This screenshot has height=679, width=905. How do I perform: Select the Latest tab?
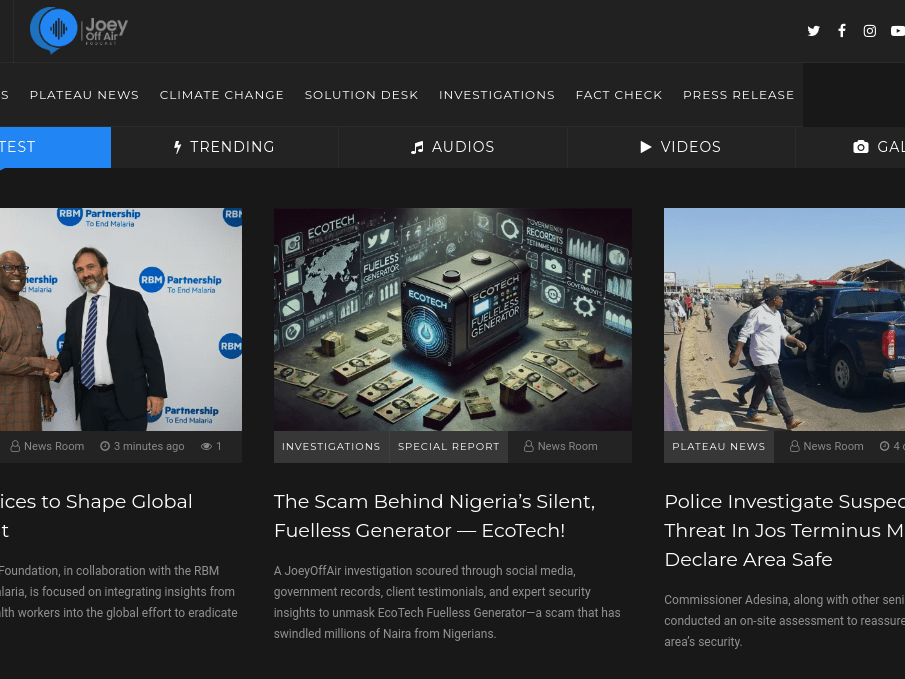click(x=55, y=147)
